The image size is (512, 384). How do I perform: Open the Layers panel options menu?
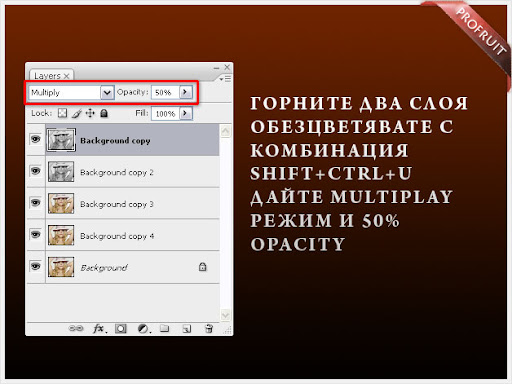coord(226,79)
